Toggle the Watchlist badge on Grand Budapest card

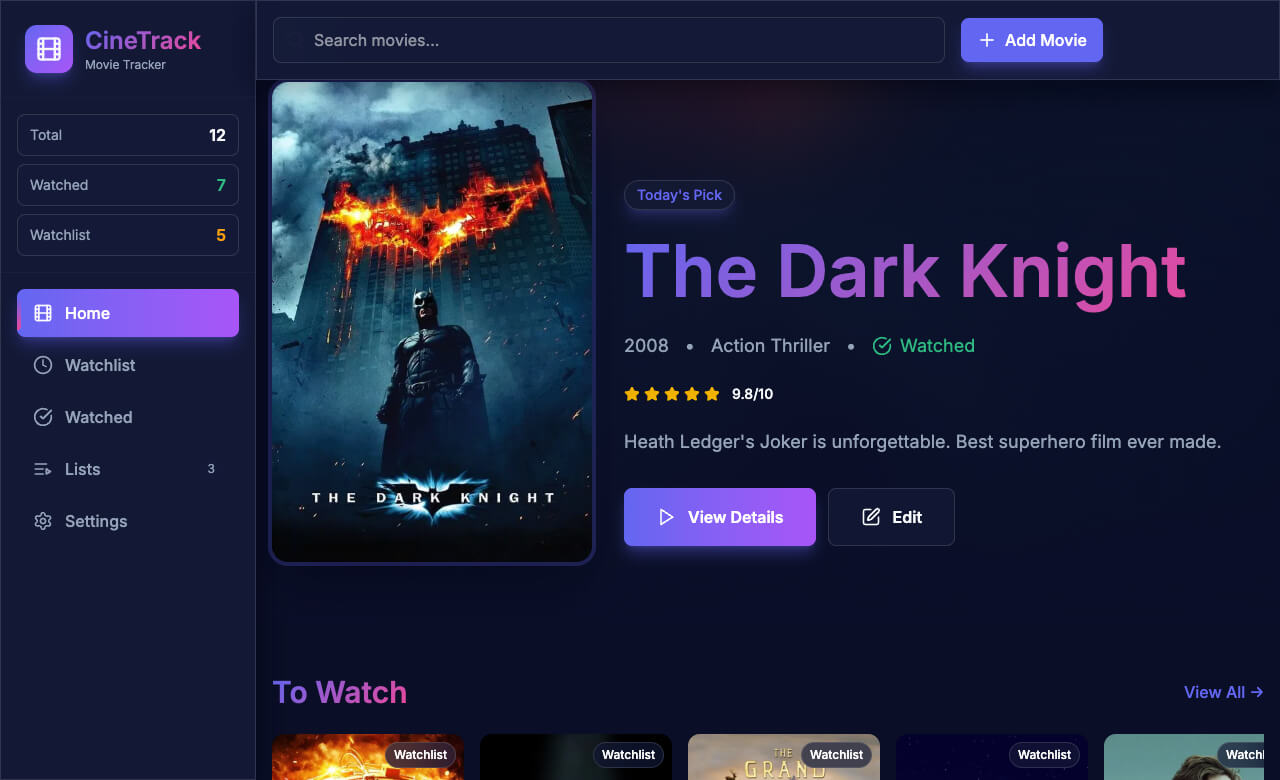pos(836,755)
